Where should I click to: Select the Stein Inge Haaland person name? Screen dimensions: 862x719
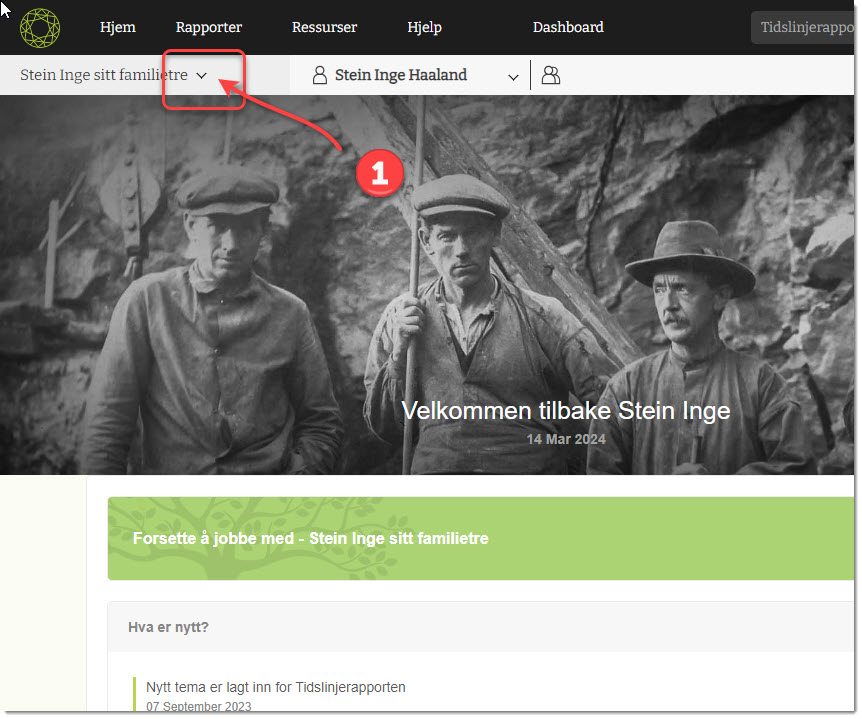point(401,75)
